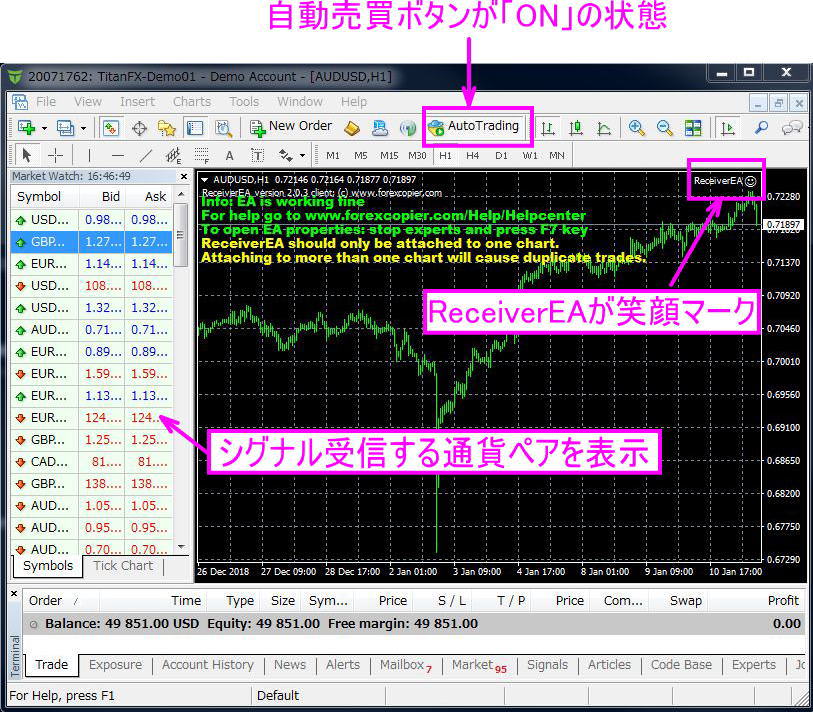
Task: Switch chart timeframe to M15
Action: pyautogui.click(x=389, y=155)
